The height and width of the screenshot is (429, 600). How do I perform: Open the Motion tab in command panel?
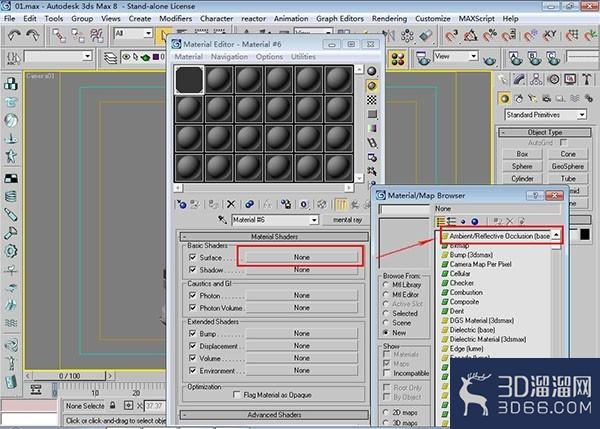pos(554,79)
